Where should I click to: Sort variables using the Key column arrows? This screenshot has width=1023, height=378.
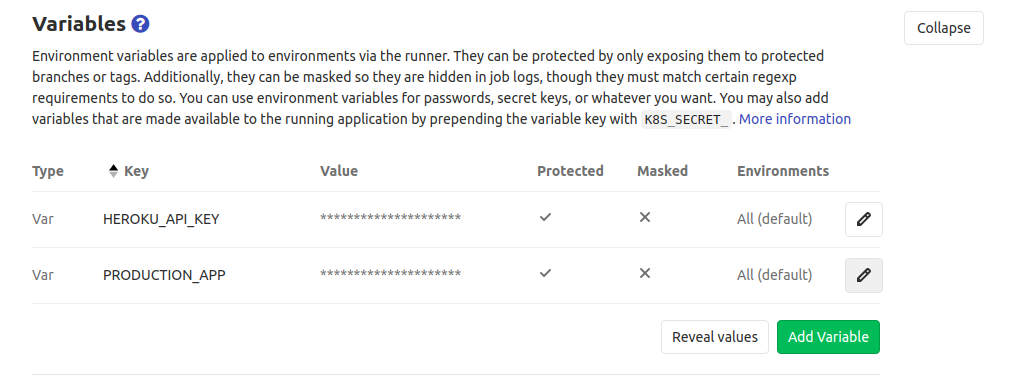pos(113,171)
